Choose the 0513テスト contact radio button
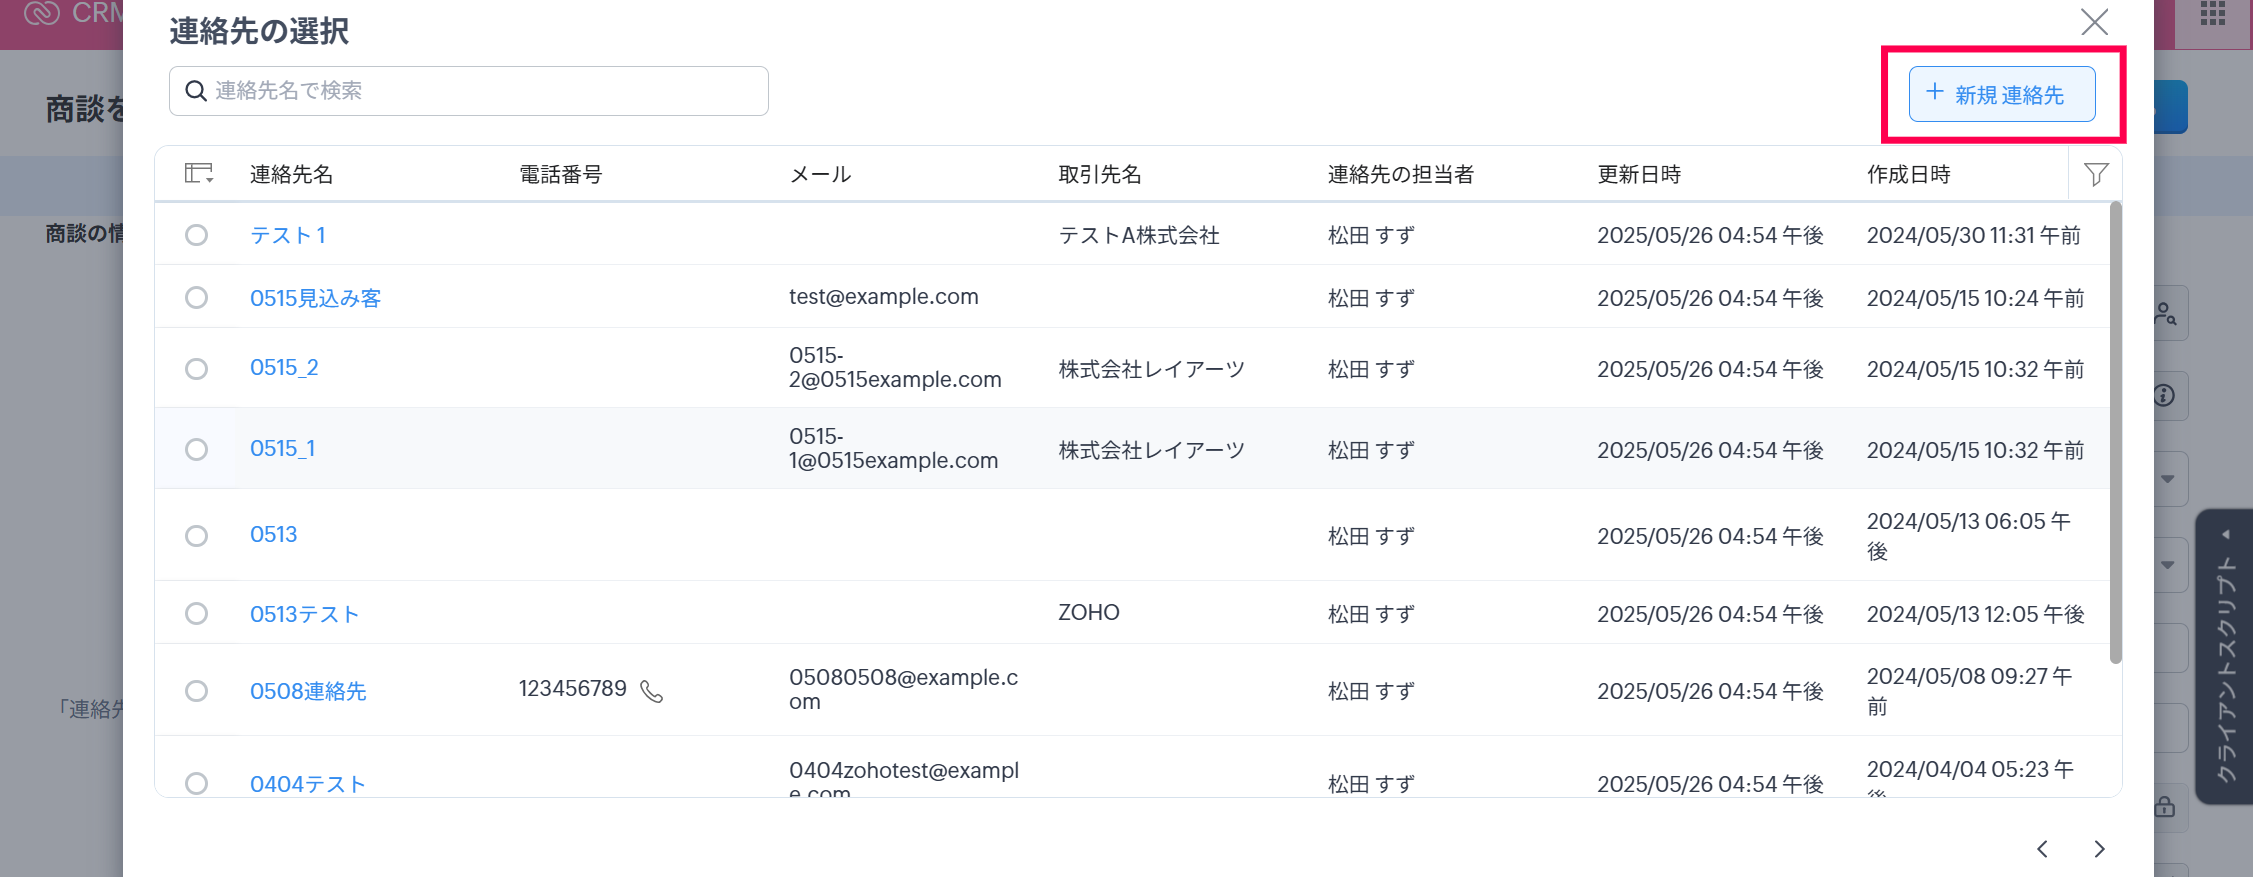The image size is (2253, 877). [x=197, y=613]
